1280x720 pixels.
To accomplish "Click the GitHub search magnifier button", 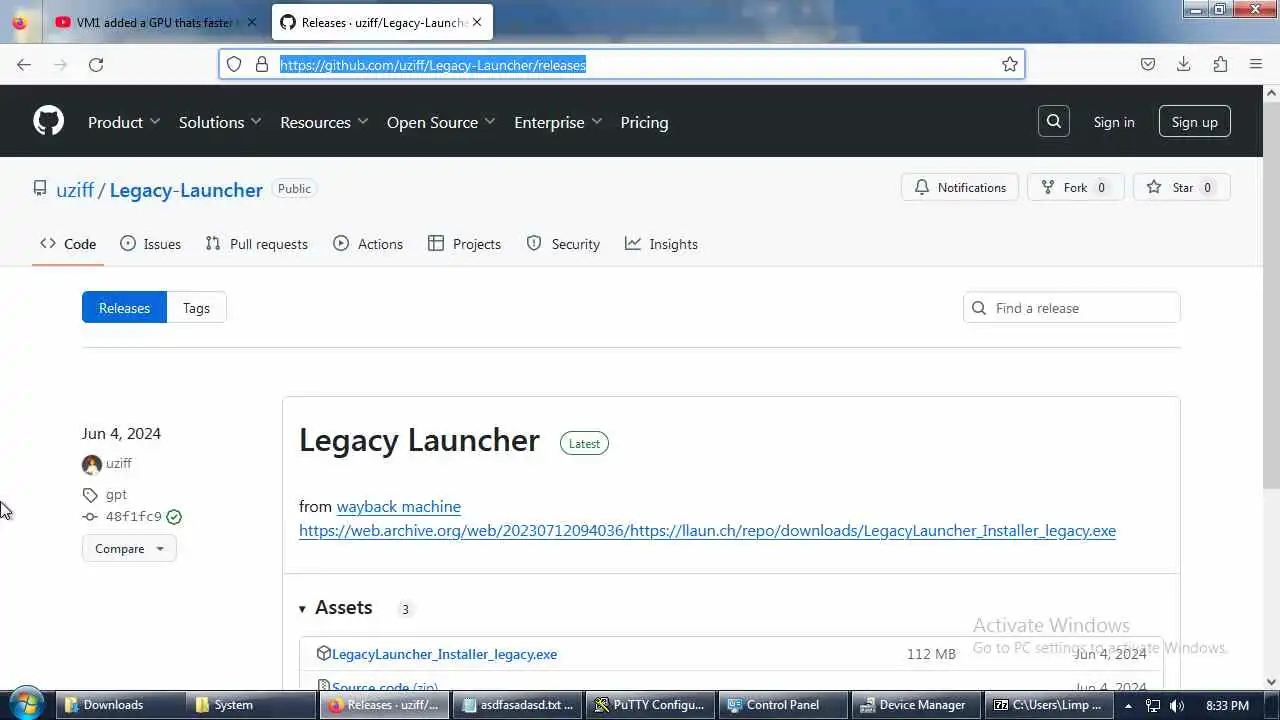I will pyautogui.click(x=1054, y=121).
